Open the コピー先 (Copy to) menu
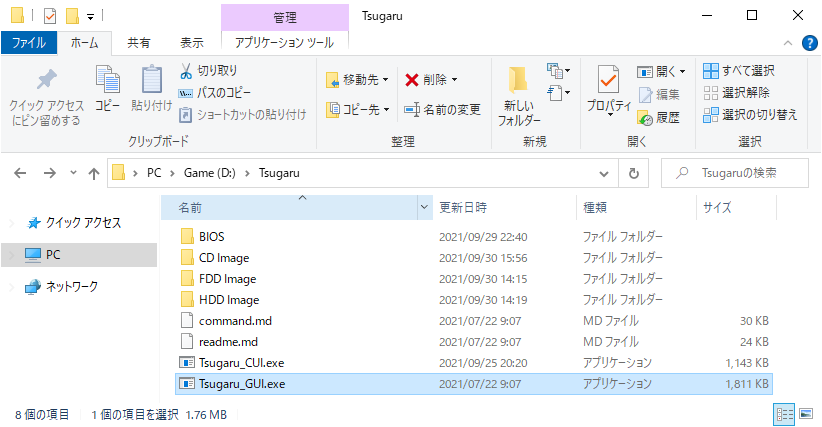Image resolution: width=822 pixels, height=427 pixels. click(x=357, y=110)
